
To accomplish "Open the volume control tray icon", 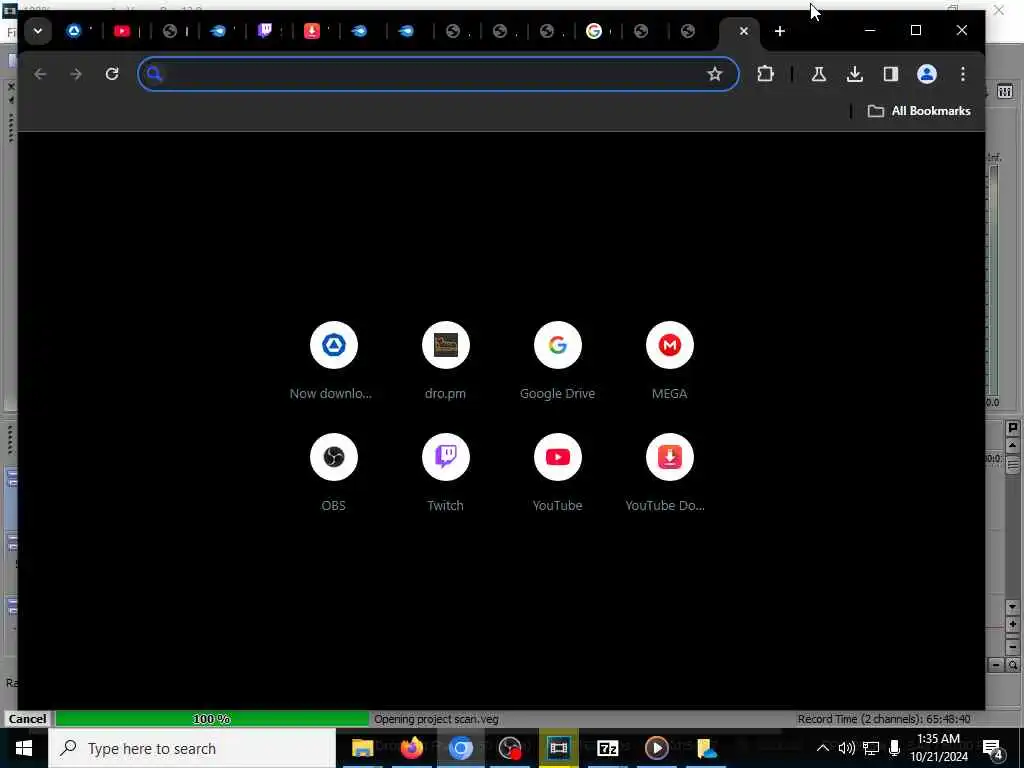I will (846, 748).
